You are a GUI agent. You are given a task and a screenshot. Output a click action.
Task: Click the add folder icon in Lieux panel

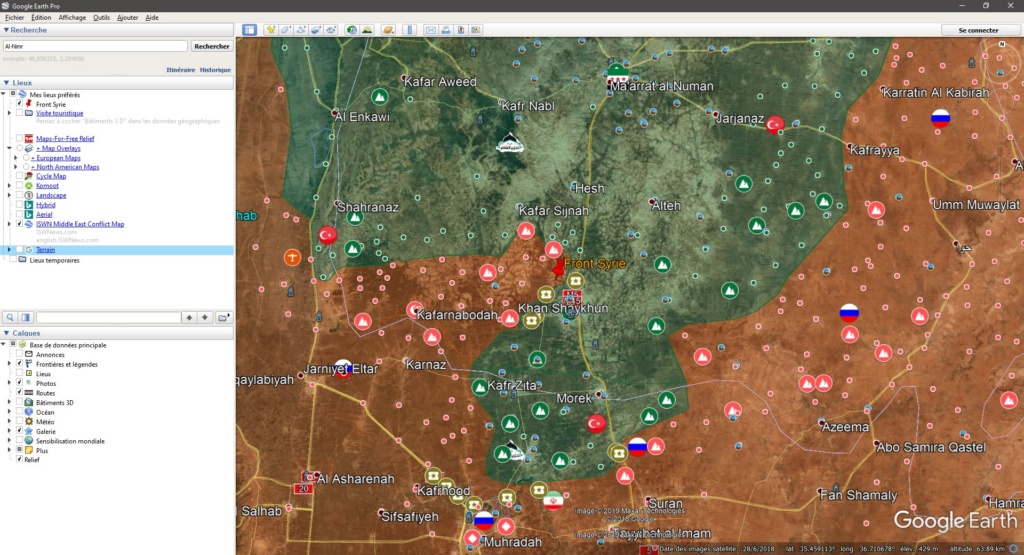click(223, 317)
